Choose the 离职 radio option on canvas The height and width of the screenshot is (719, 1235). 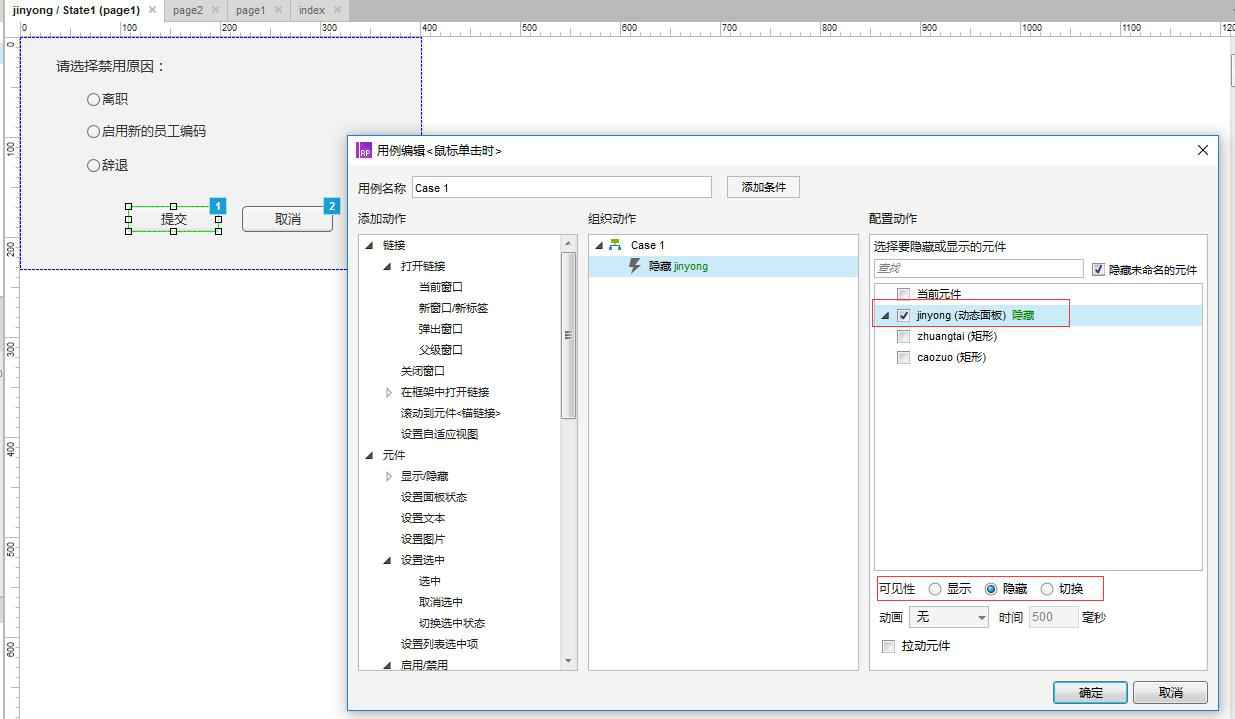tap(93, 99)
